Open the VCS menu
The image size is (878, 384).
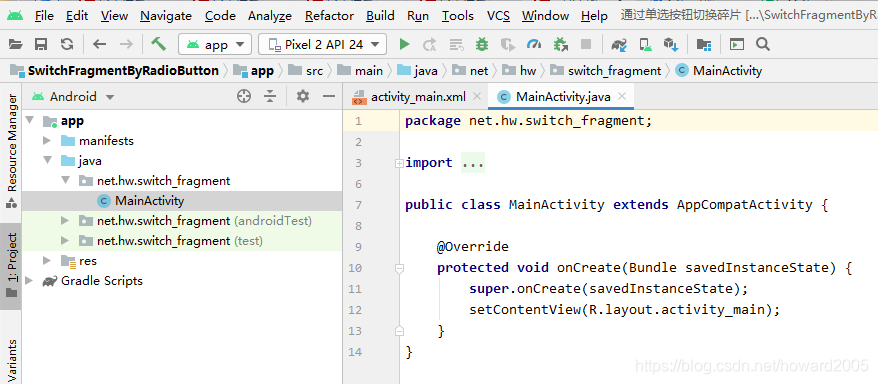click(498, 16)
